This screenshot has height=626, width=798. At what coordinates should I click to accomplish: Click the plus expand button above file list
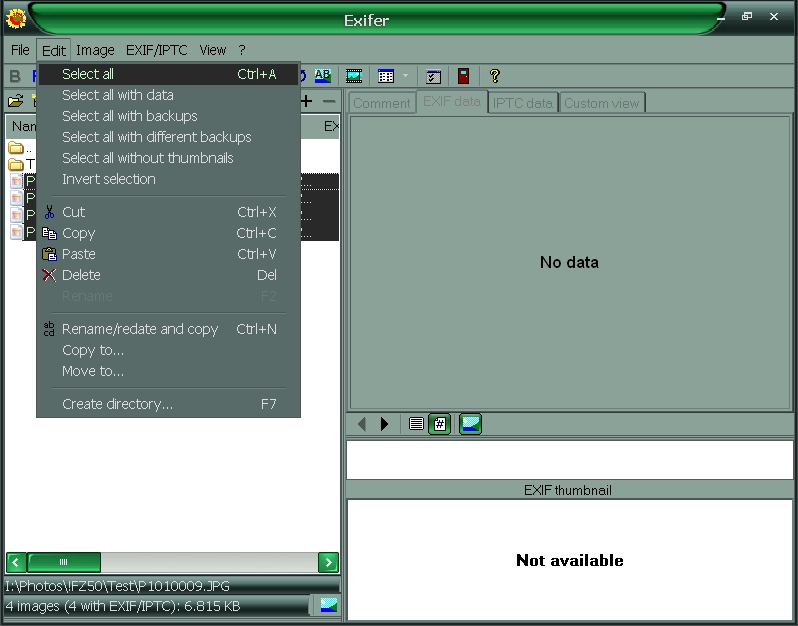(x=306, y=101)
